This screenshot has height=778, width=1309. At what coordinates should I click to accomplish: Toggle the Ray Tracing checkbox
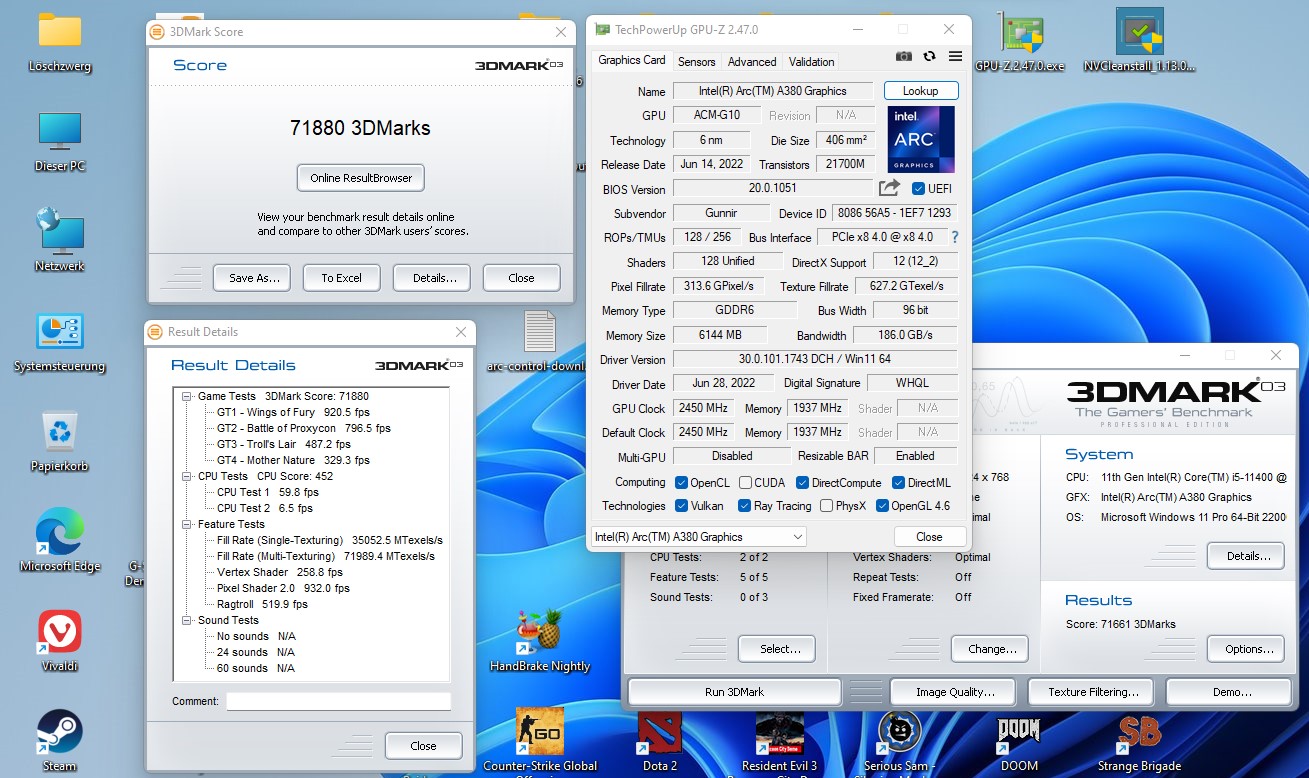pyautogui.click(x=745, y=506)
